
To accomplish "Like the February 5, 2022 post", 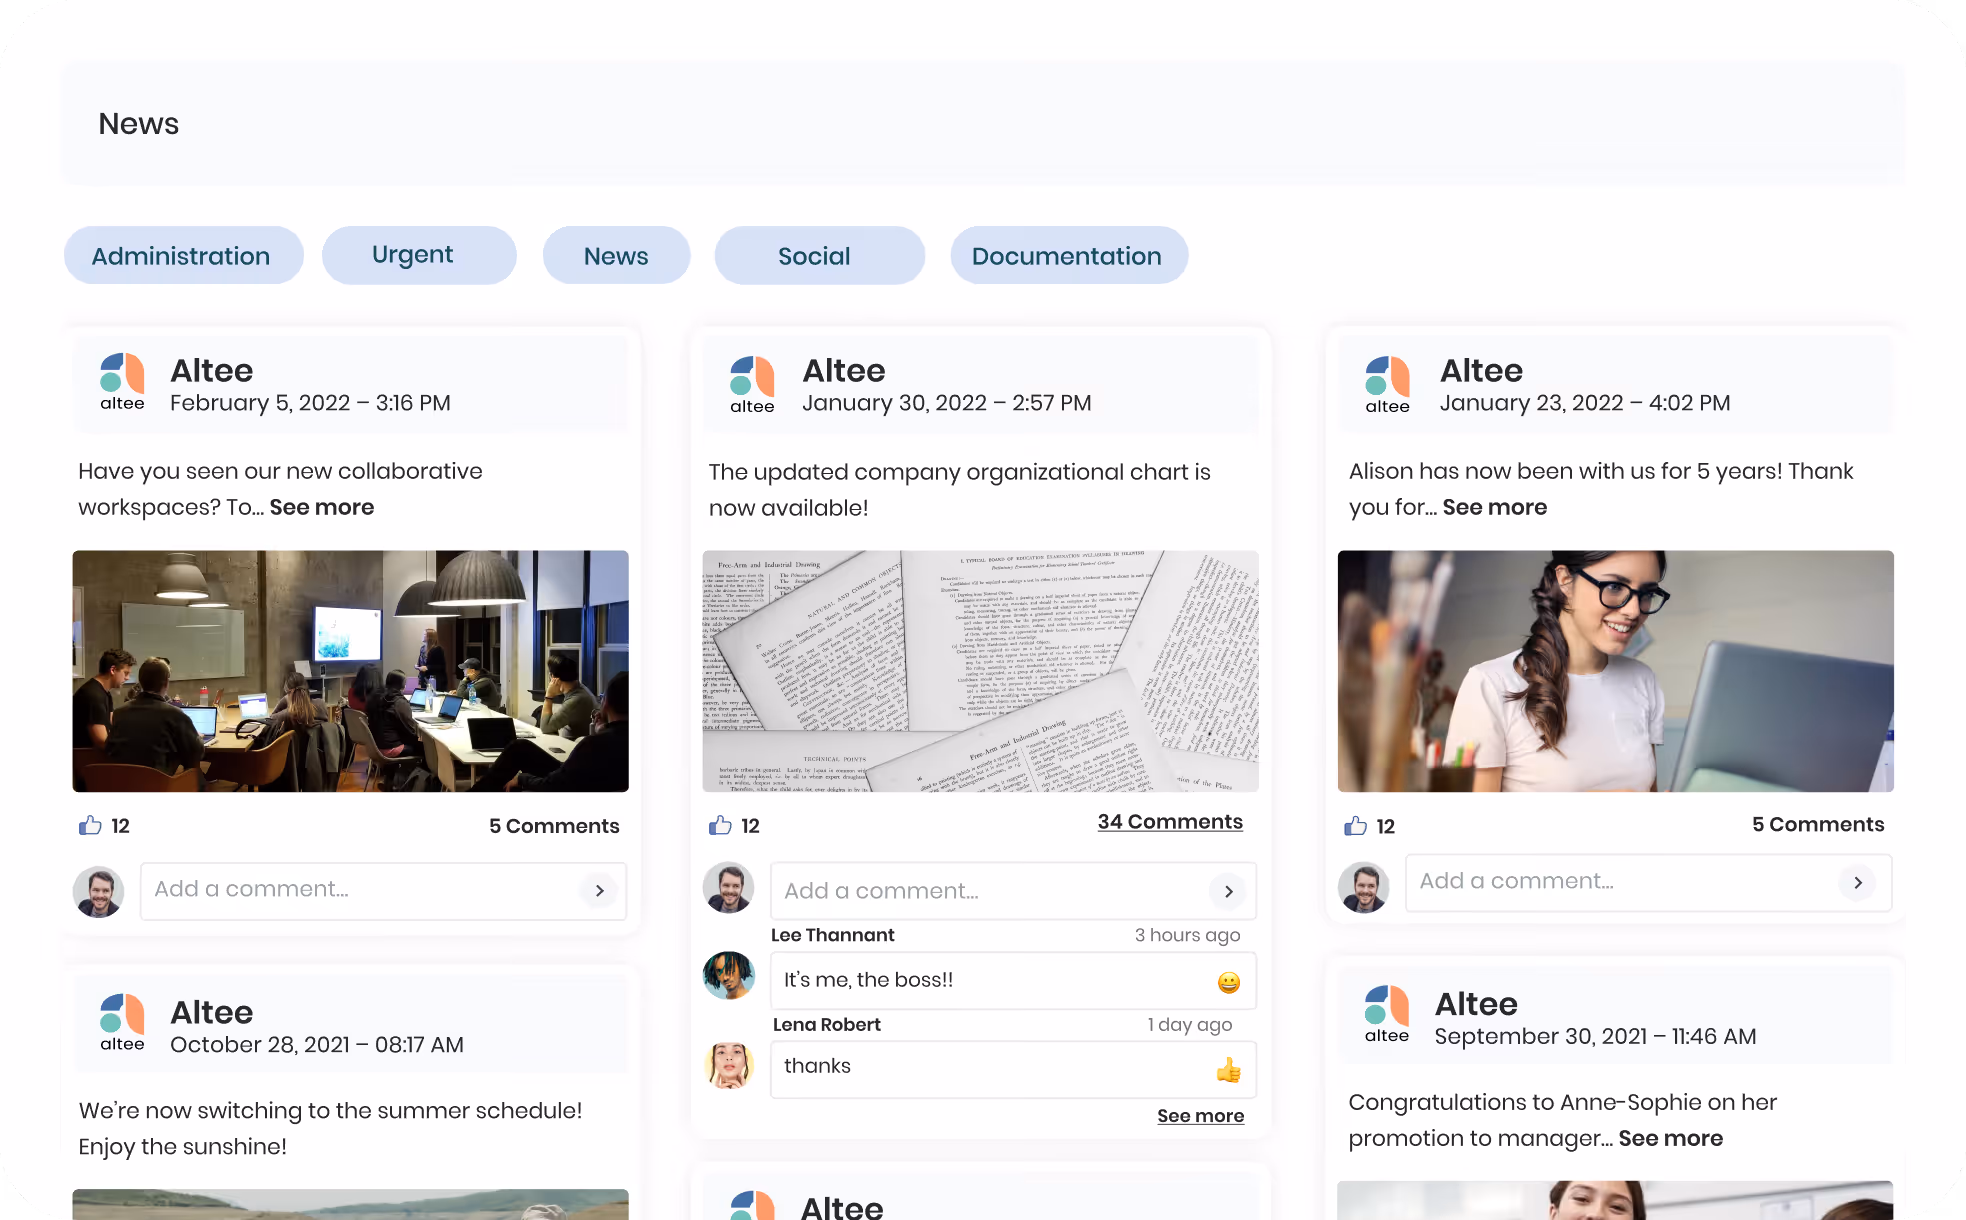I will click(x=90, y=825).
